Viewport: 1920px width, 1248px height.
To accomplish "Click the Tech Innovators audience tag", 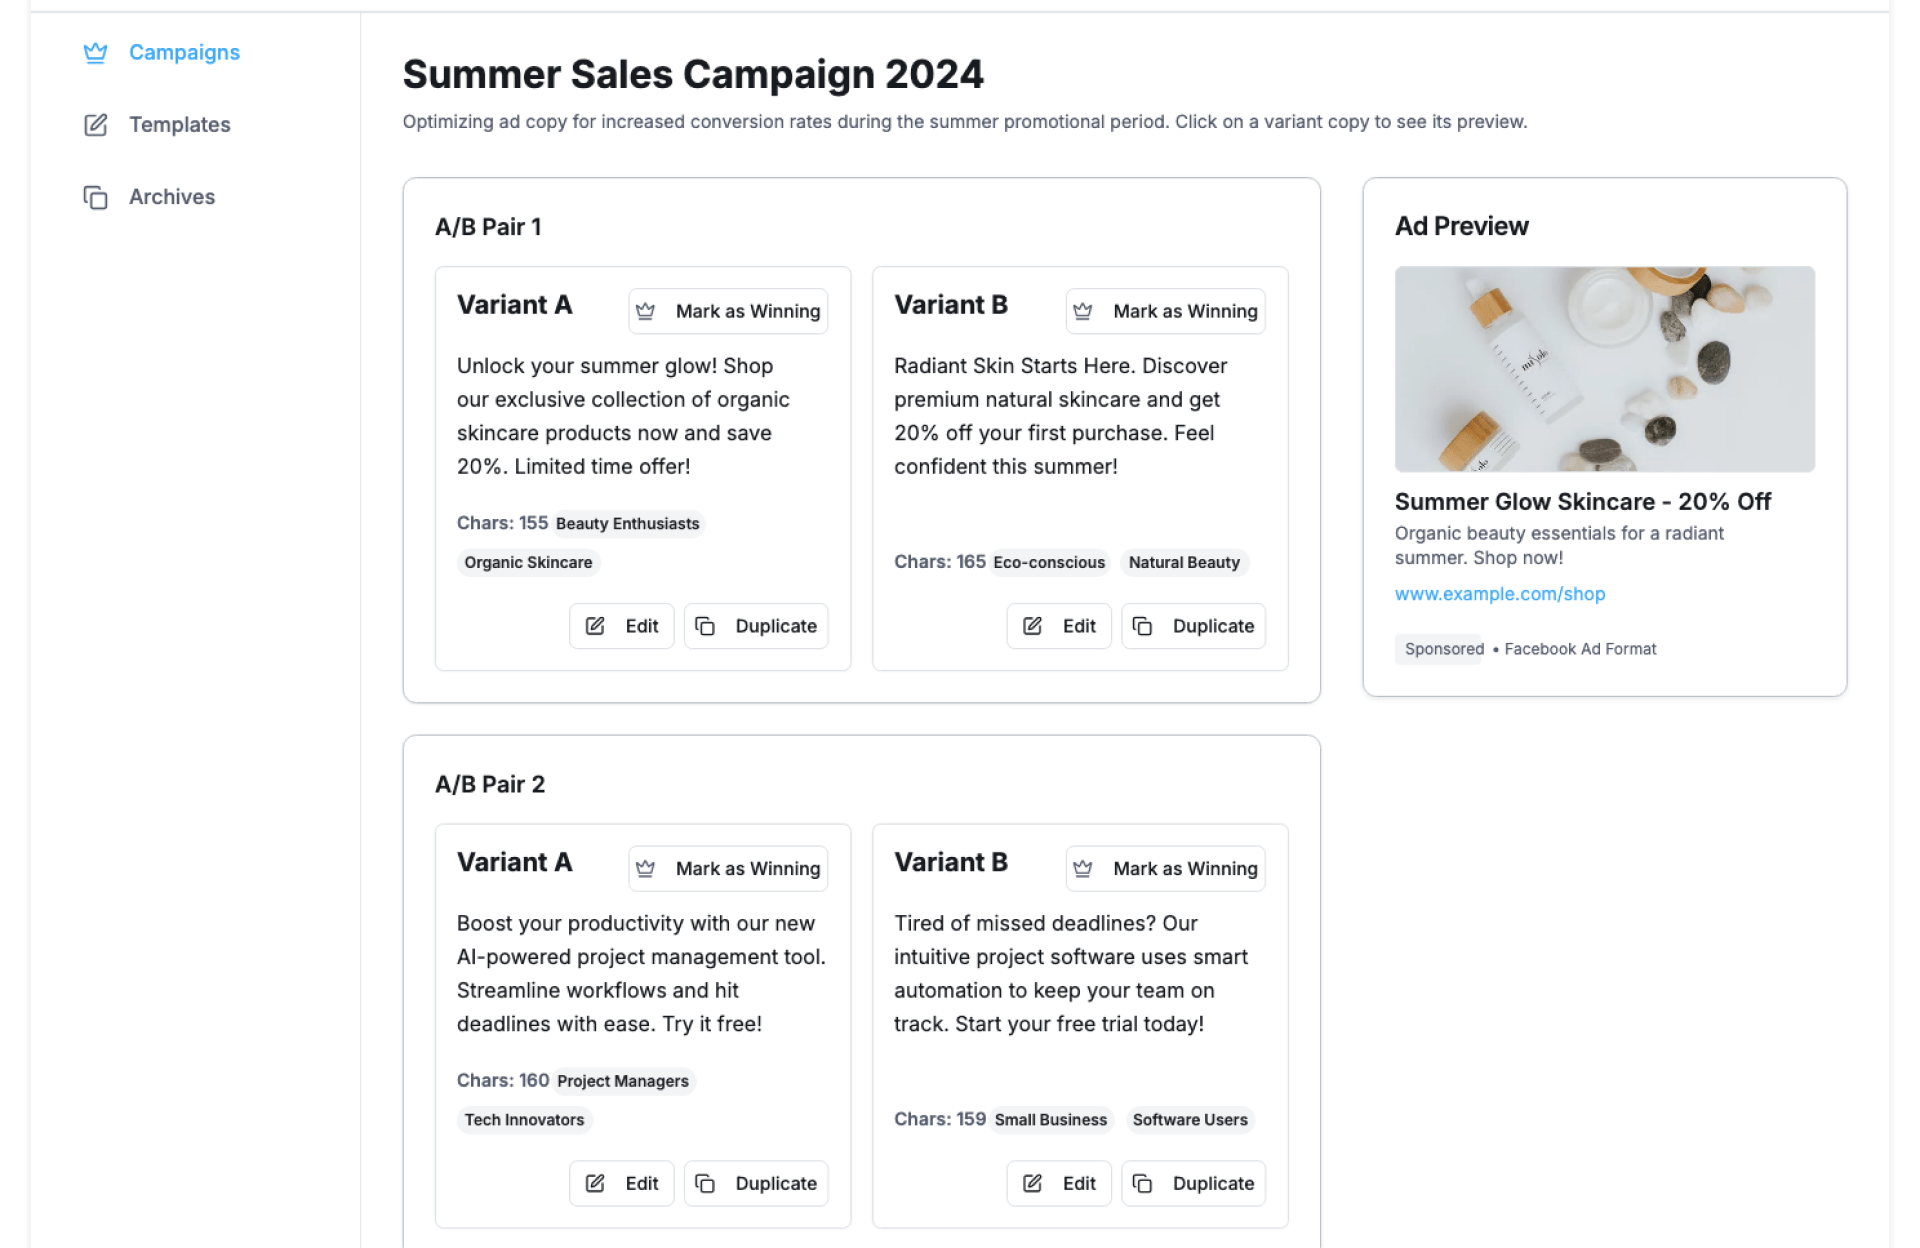I will [524, 1120].
